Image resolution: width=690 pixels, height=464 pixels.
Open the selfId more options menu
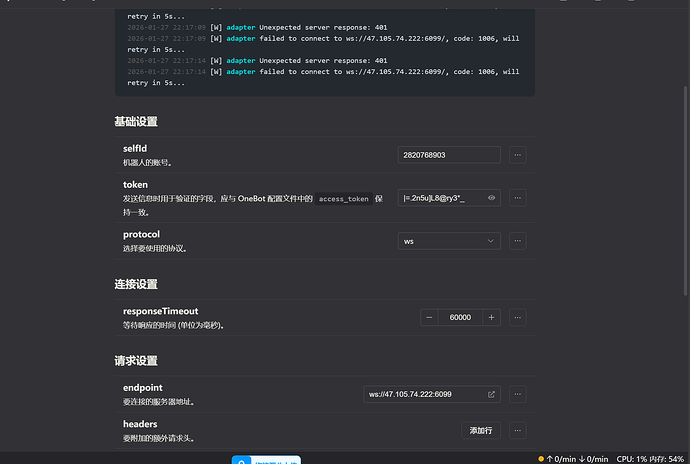click(517, 155)
